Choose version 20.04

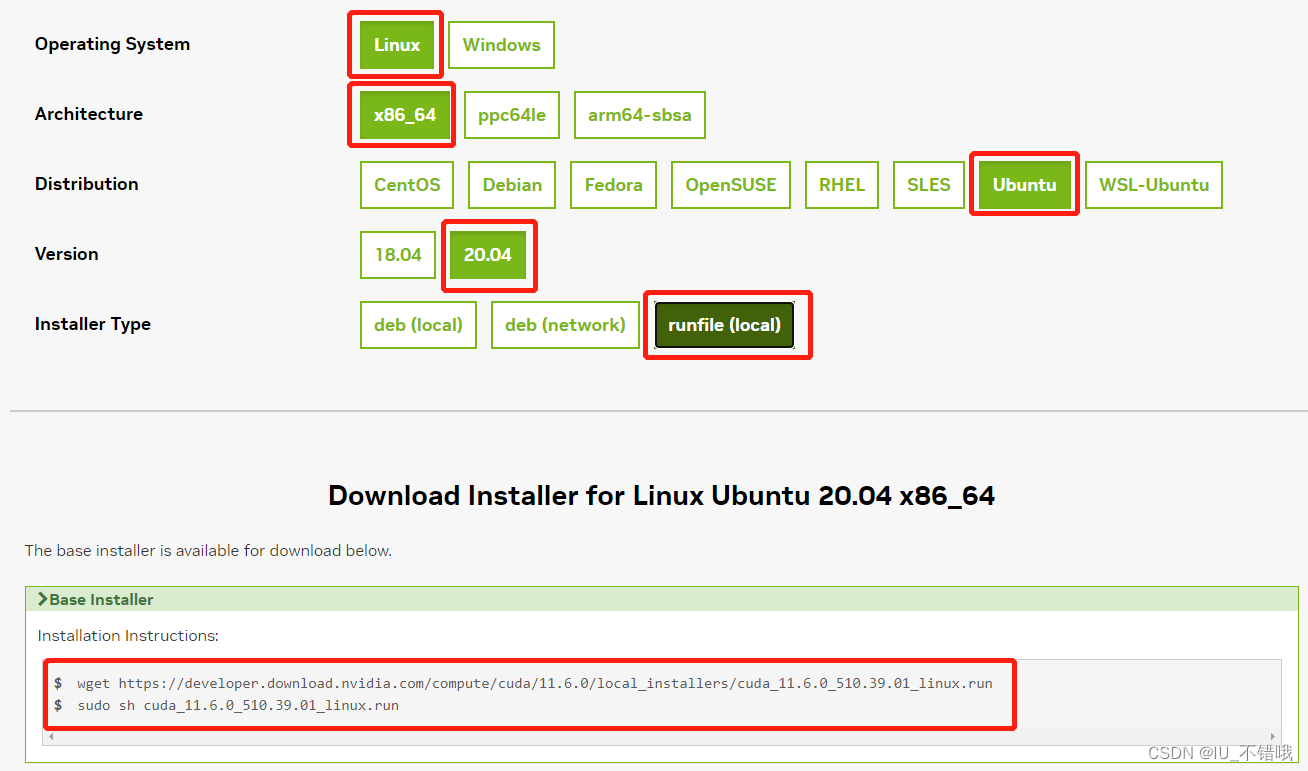point(488,255)
